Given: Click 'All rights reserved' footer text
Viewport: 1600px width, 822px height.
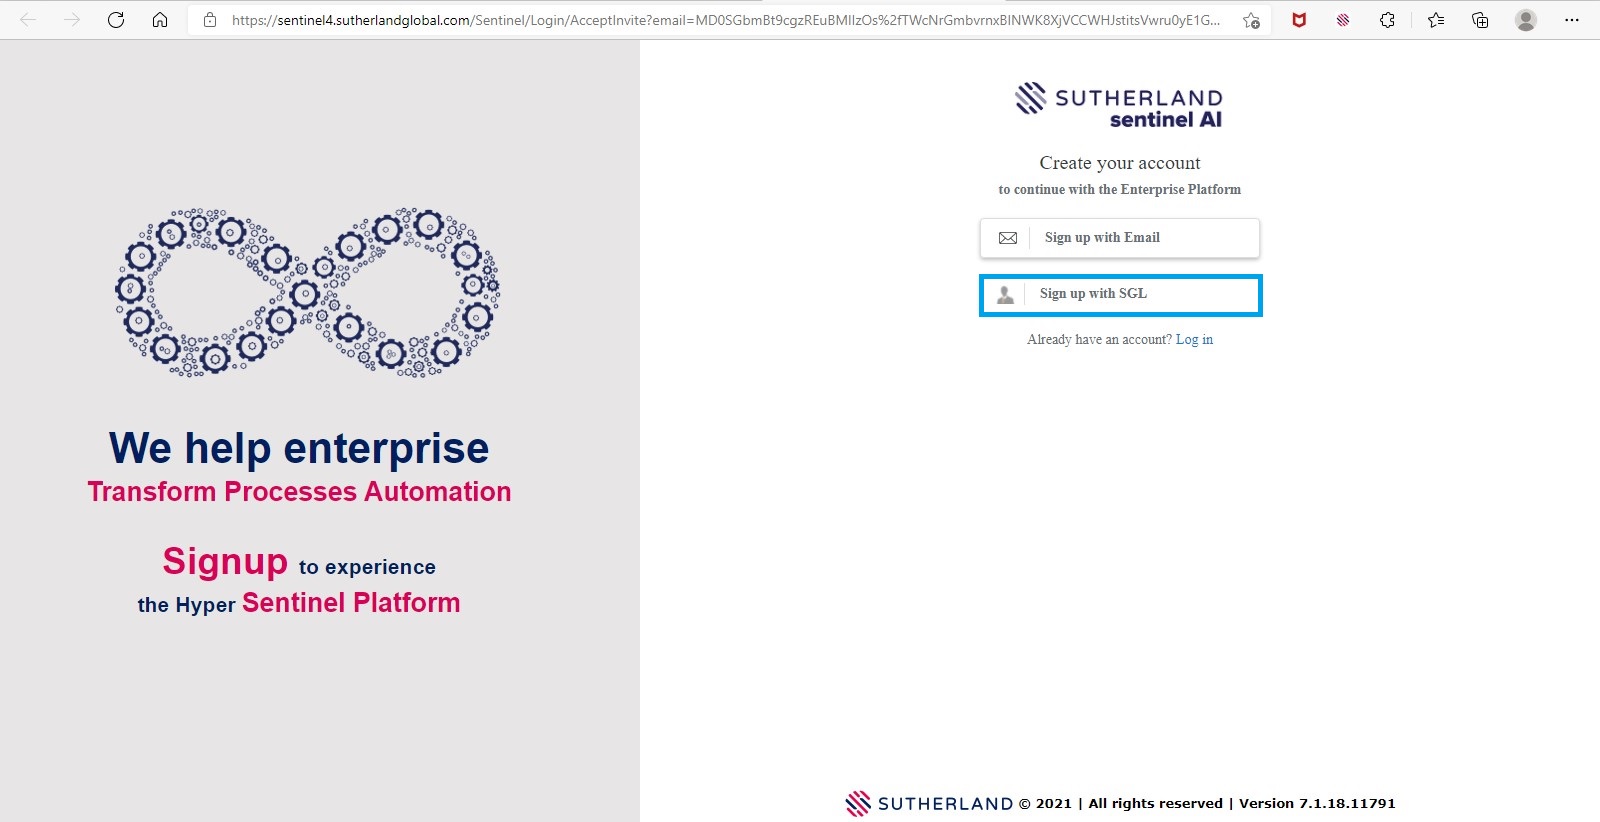Looking at the screenshot, I should (1156, 803).
